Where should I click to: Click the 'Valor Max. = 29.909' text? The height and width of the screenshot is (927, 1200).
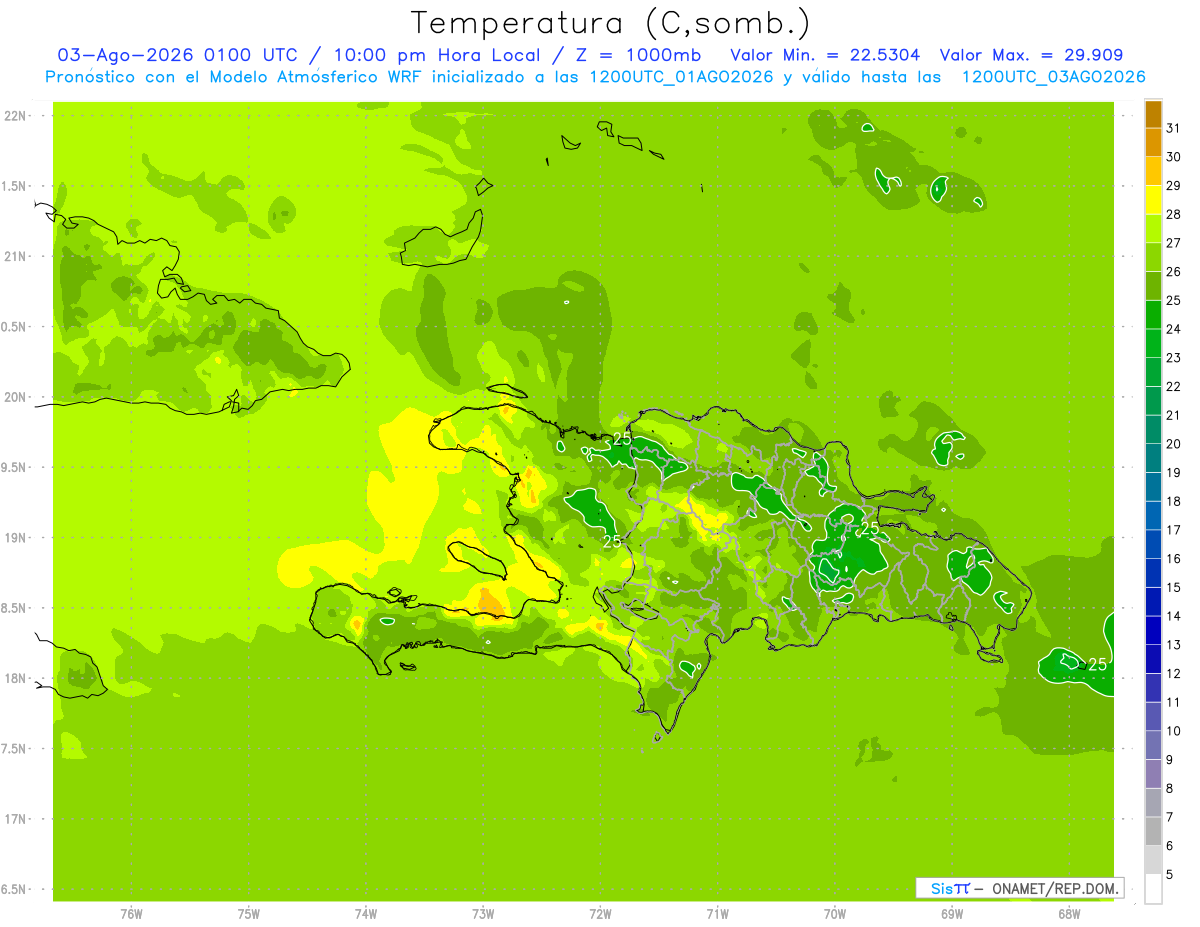coord(1031,55)
